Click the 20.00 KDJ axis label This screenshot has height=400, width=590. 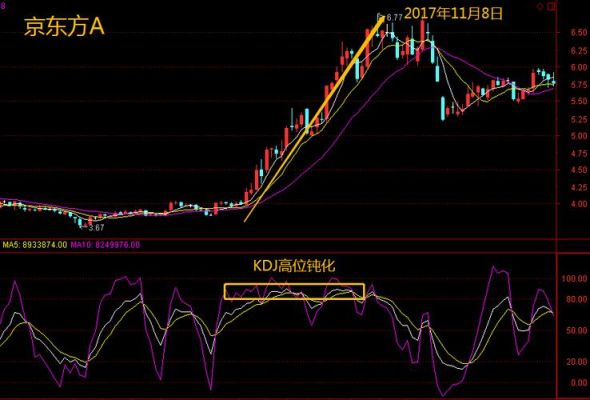[576, 362]
